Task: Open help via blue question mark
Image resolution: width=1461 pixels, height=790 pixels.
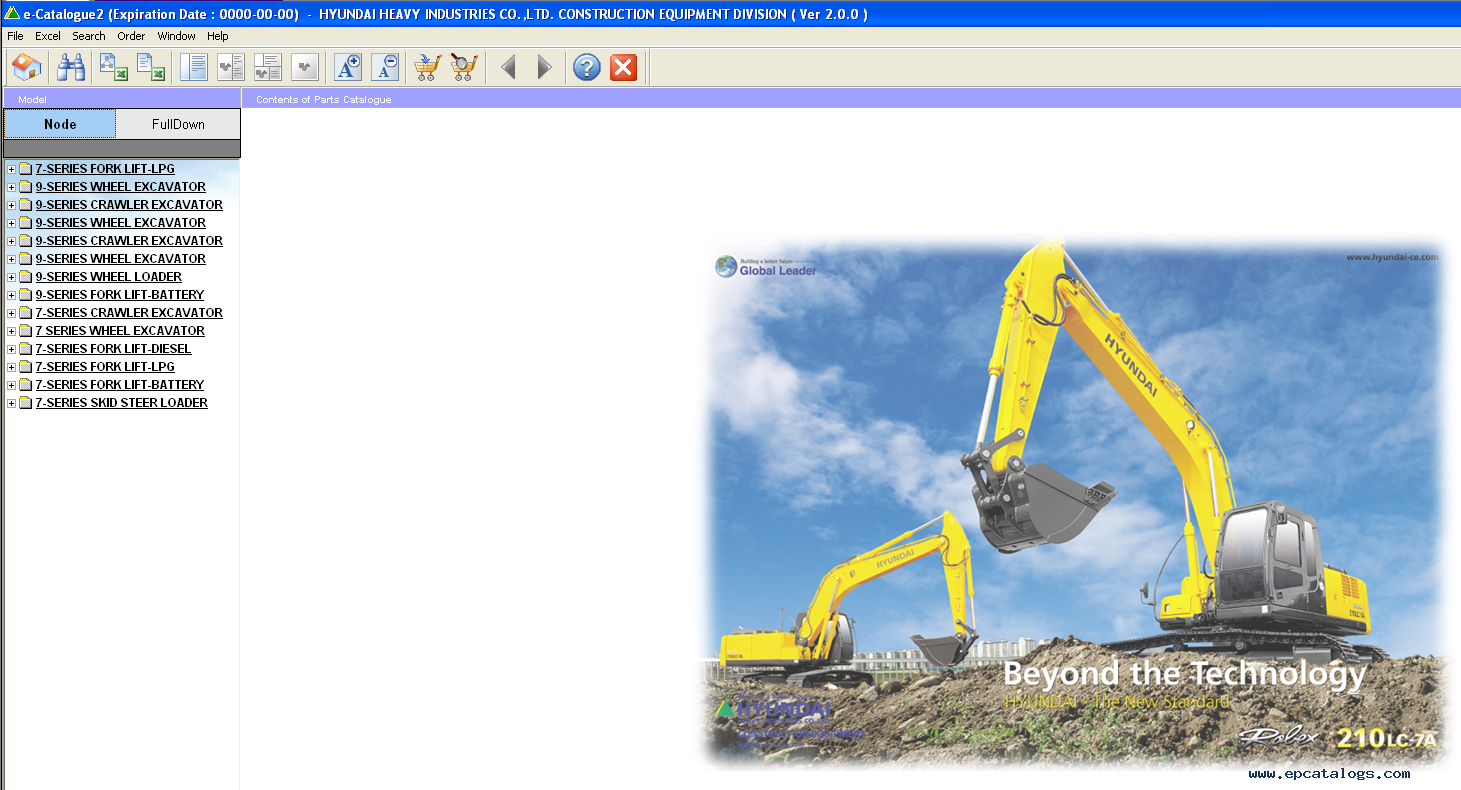Action: click(587, 68)
